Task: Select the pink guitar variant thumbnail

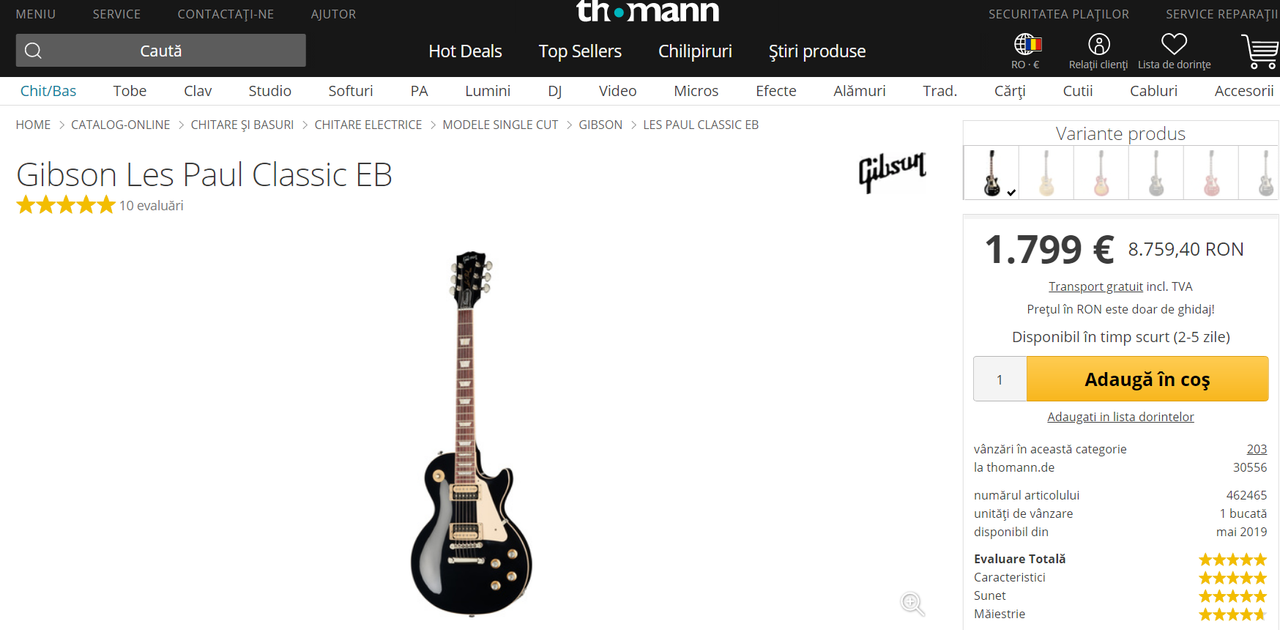Action: [1210, 173]
